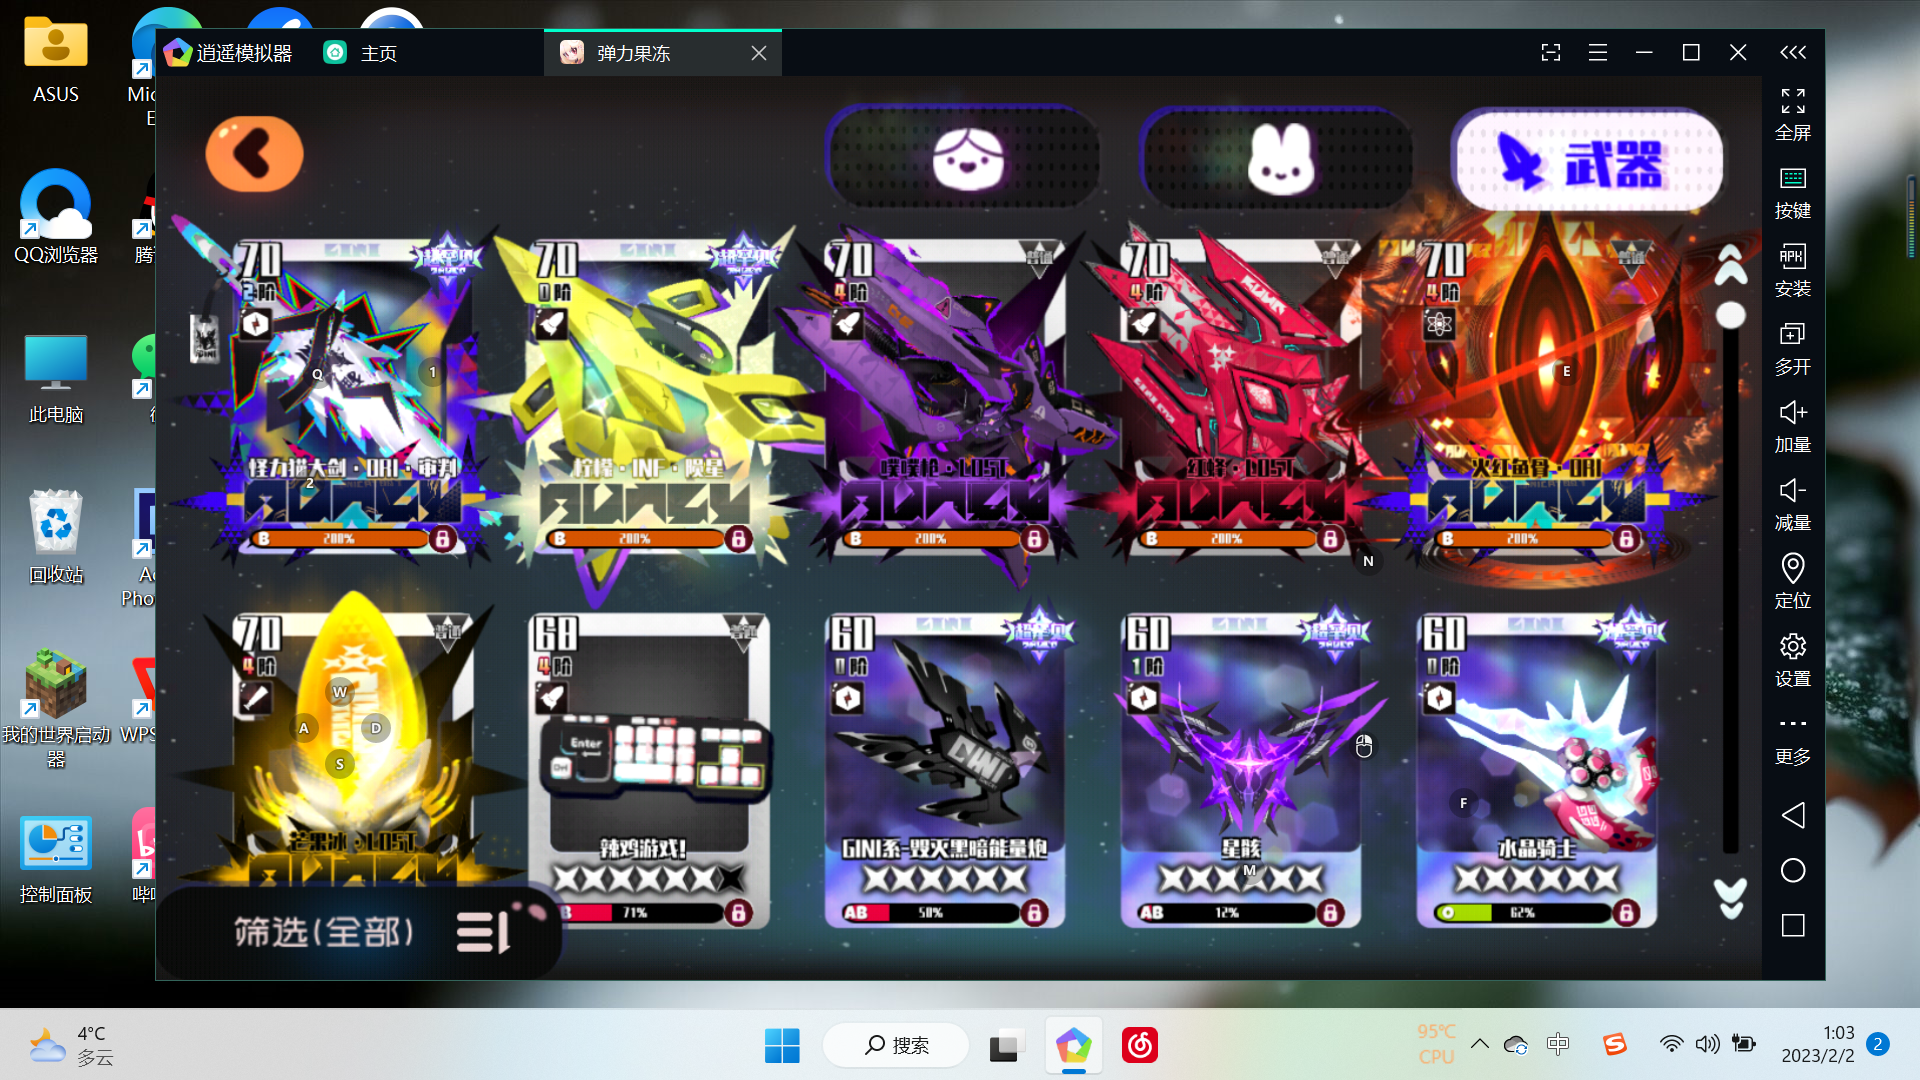Screen dimensions: 1920x1080
Task: Open the emulator hamburger menu
Action: (1597, 52)
